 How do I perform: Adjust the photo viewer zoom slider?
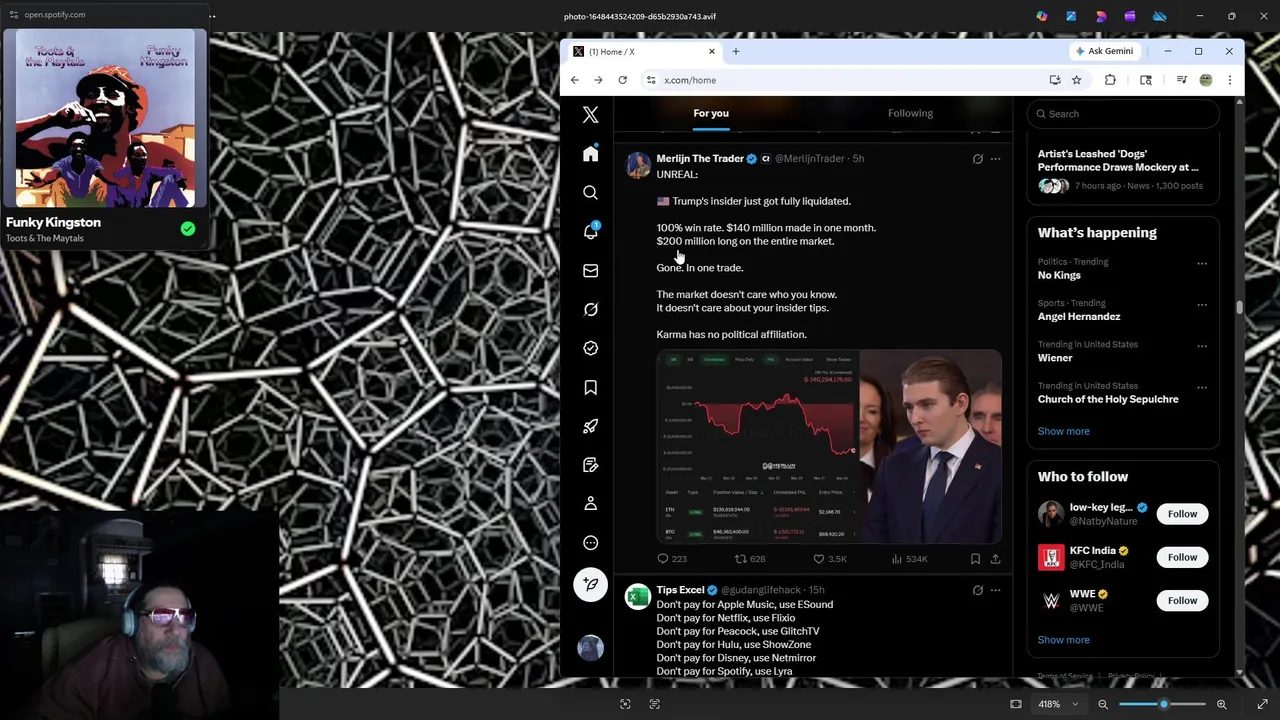point(1163,704)
